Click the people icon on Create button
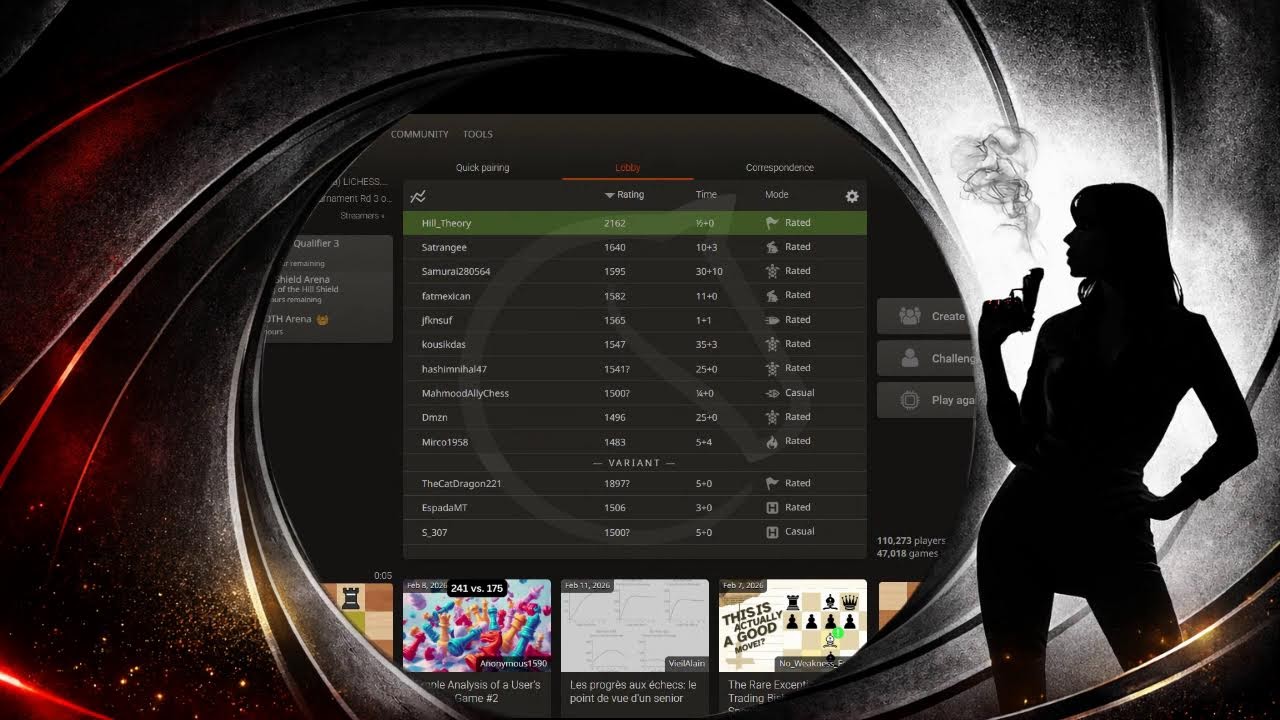The width and height of the screenshot is (1280, 720). 910,316
